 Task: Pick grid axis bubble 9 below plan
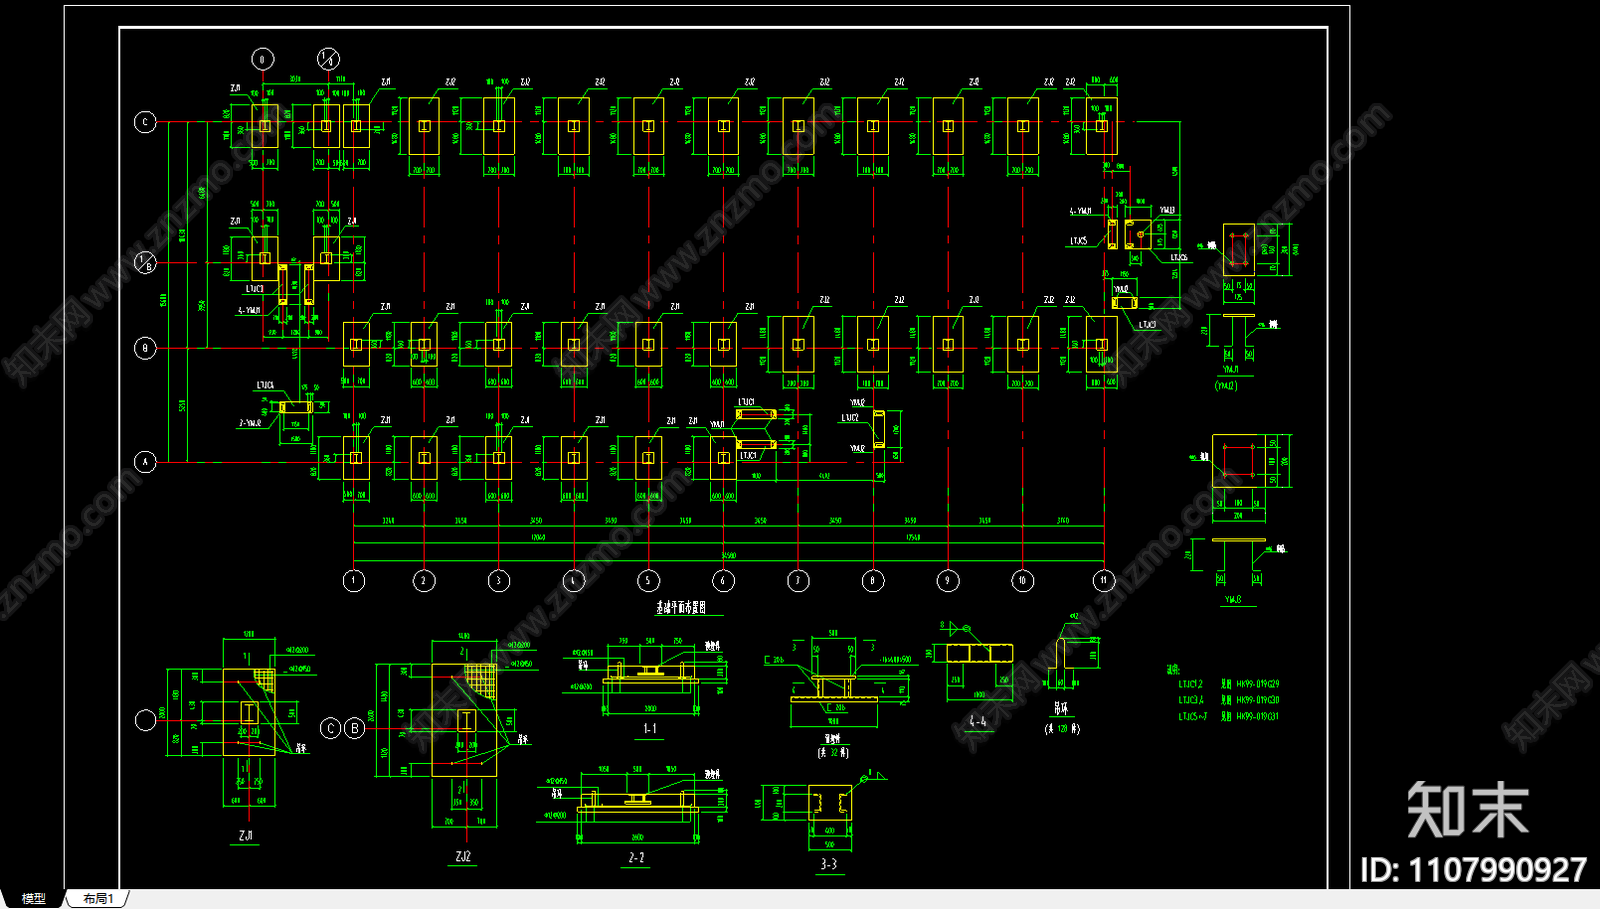(x=948, y=581)
